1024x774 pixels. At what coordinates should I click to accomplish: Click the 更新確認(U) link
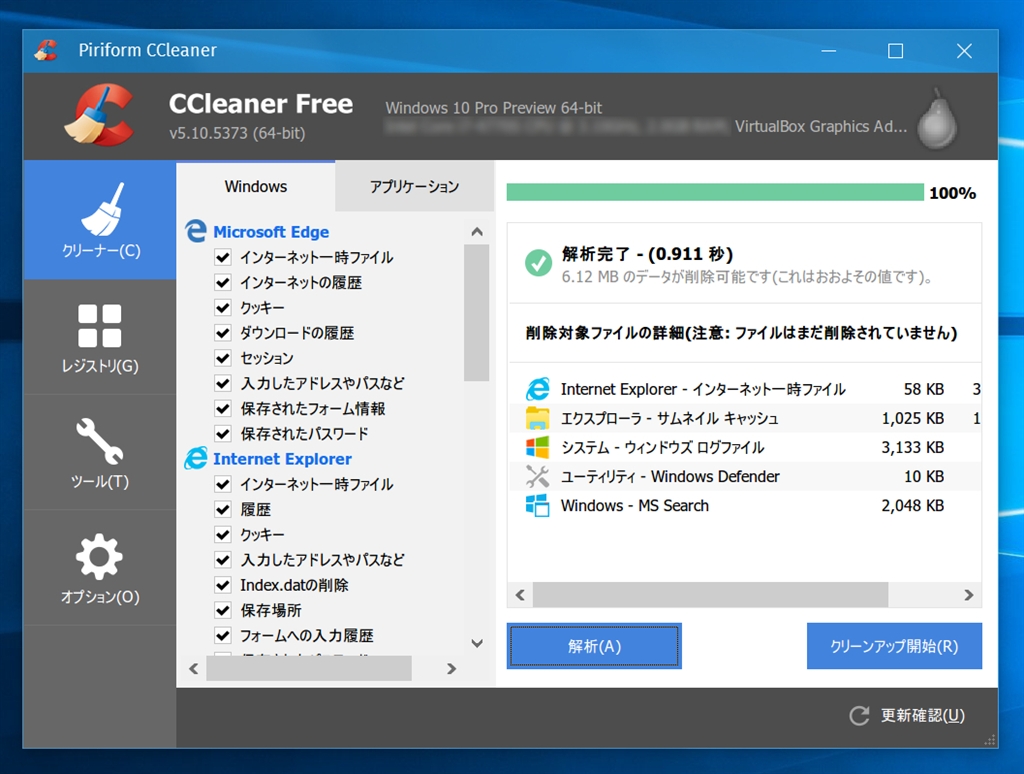click(x=923, y=716)
